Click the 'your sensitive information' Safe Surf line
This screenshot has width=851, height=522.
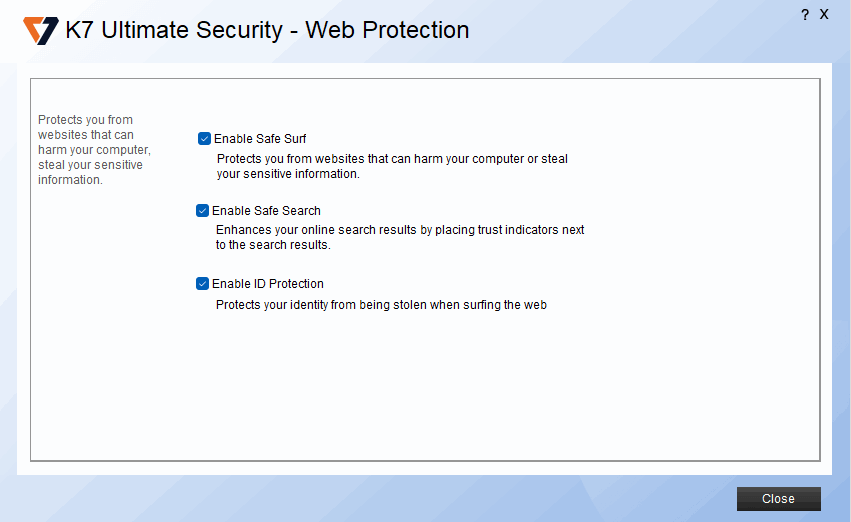coord(288,174)
